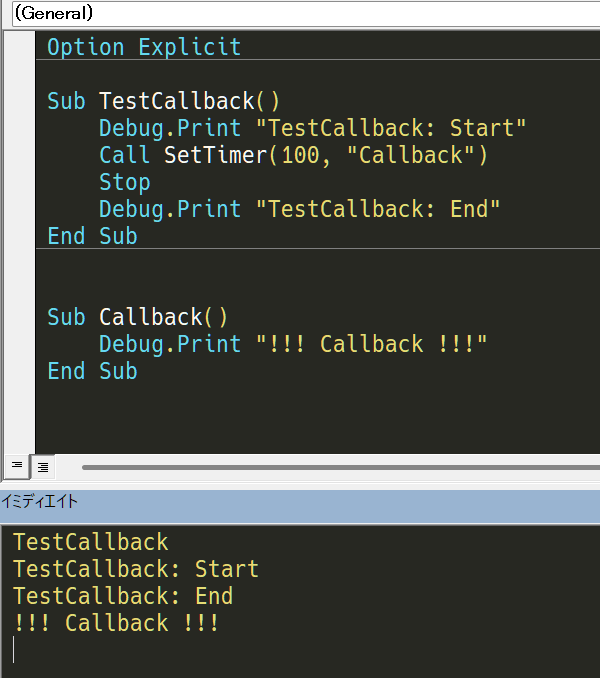600x678 pixels.
Task: Click the Debug.Print "!!! Callback !!!" line
Action: click(x=293, y=344)
